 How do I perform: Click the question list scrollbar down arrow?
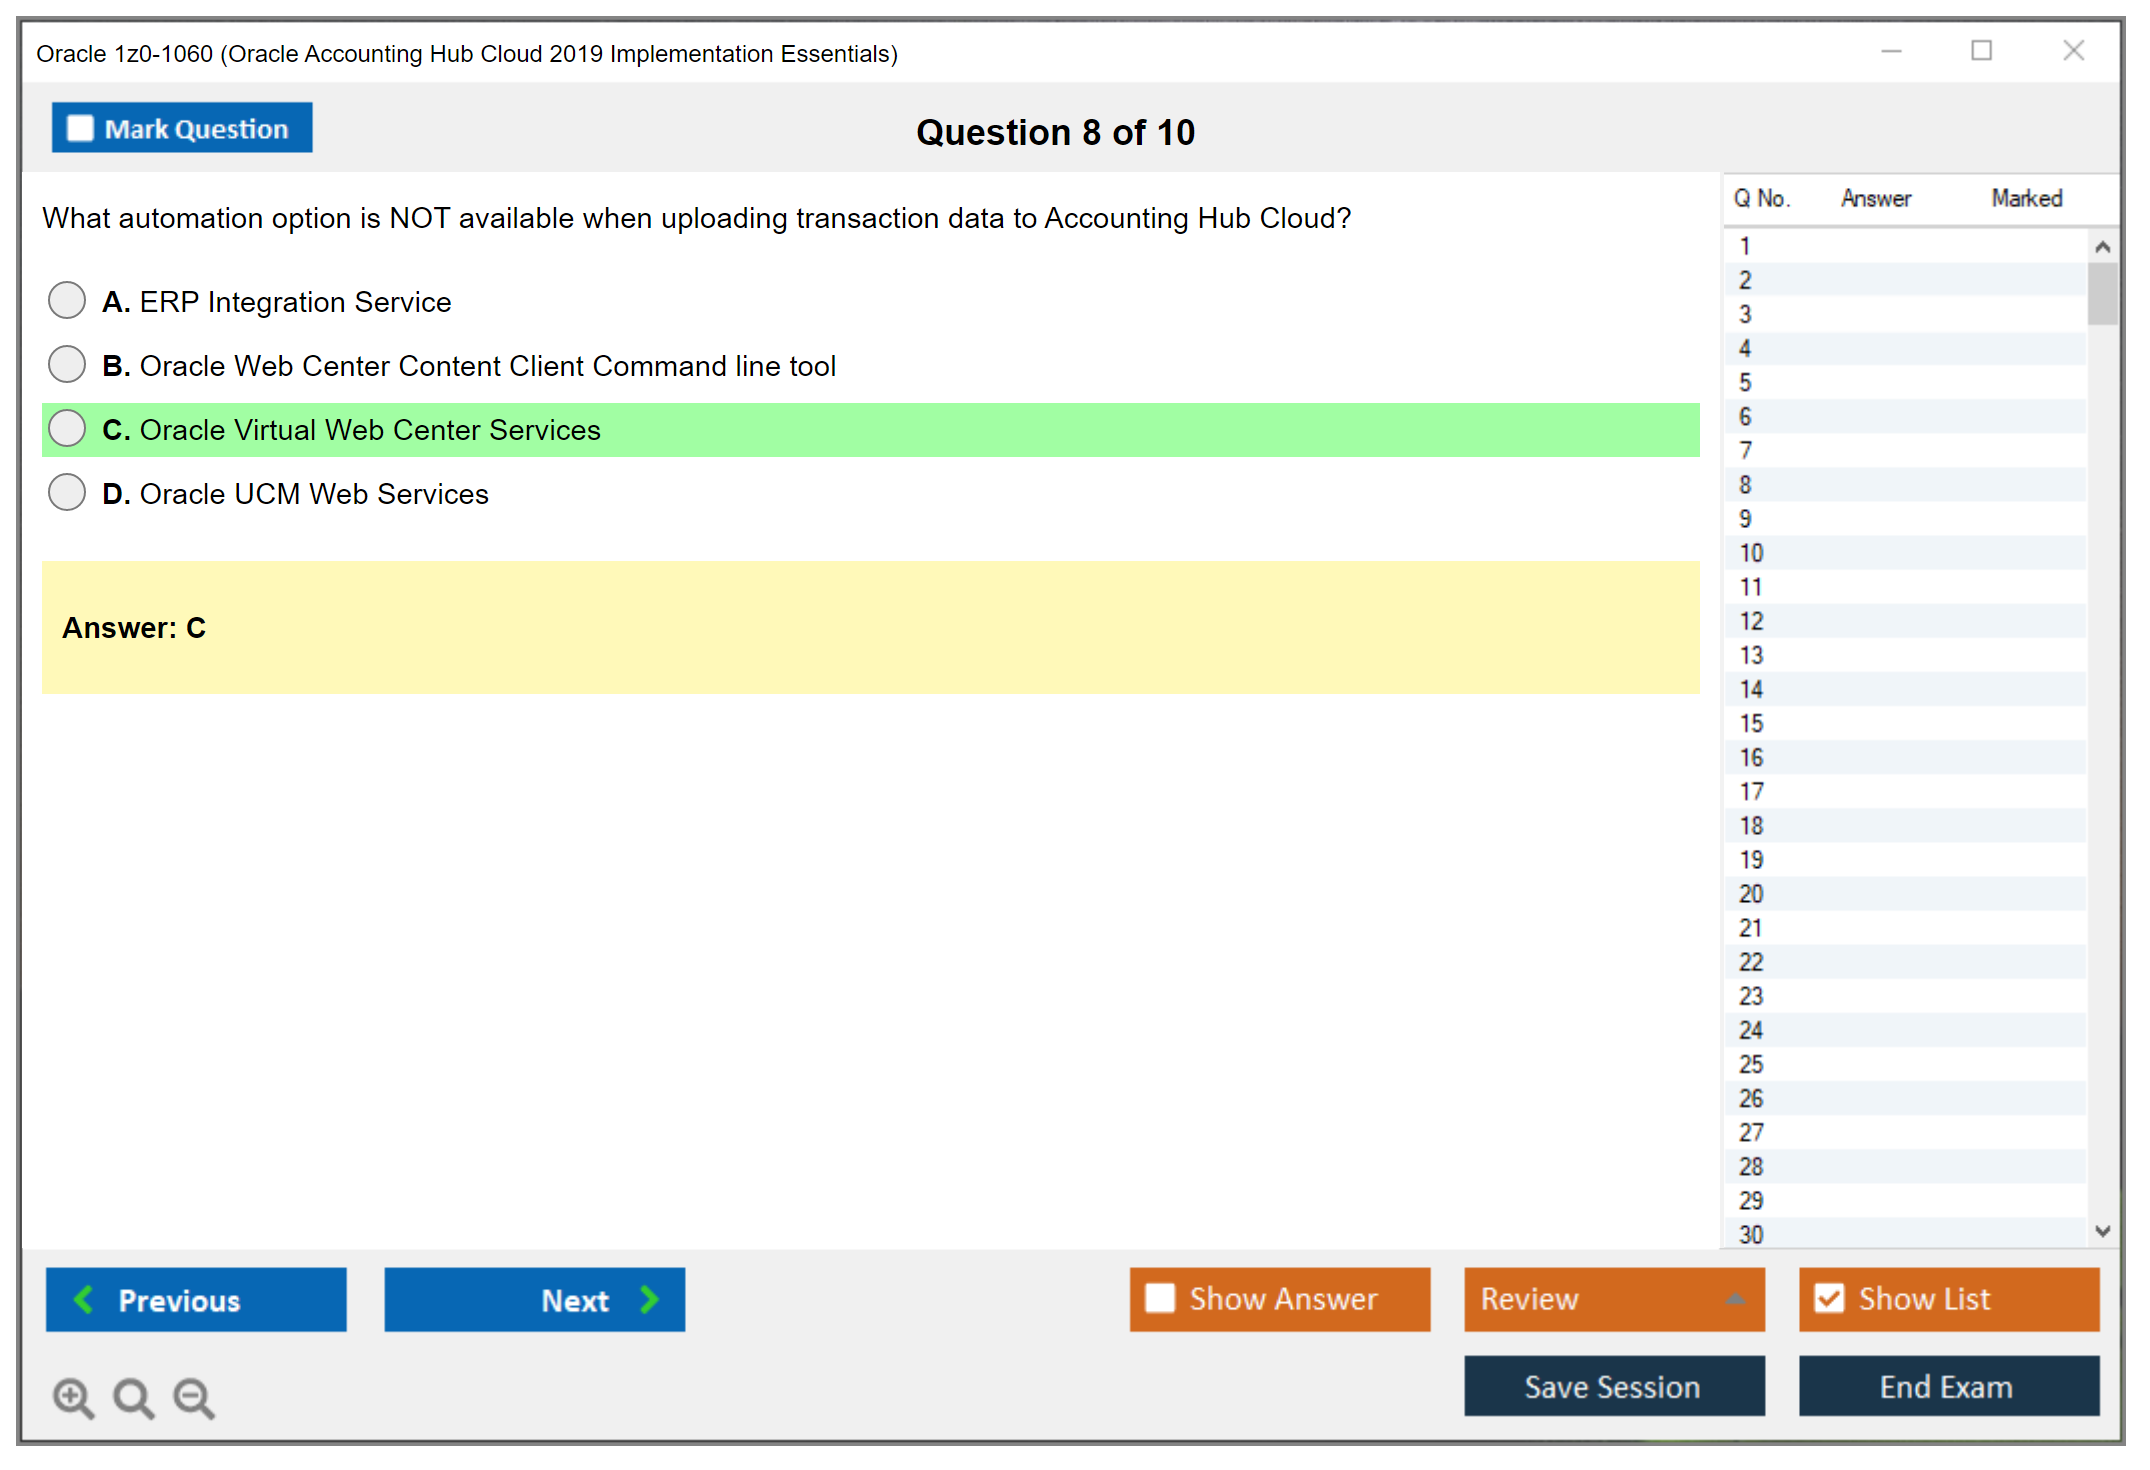[x=2103, y=1232]
